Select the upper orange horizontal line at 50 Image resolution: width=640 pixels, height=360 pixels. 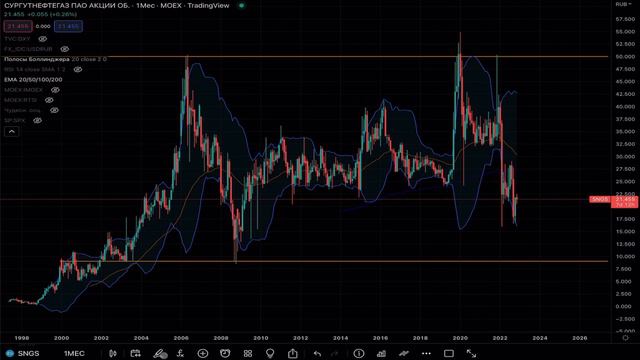(x=358, y=57)
